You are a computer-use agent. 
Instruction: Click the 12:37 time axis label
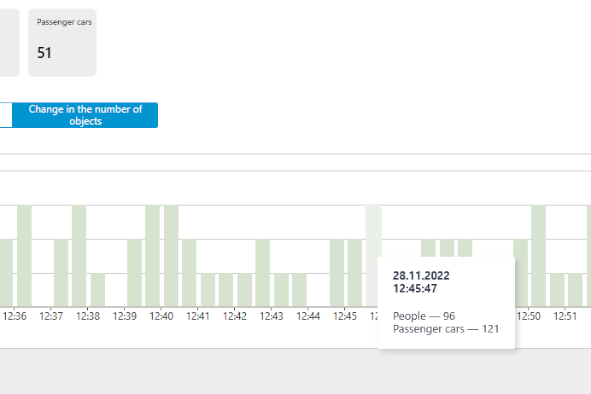click(x=51, y=316)
